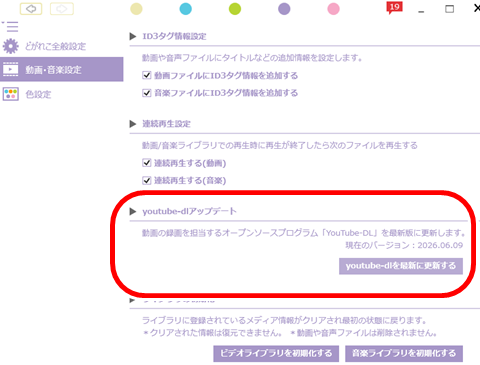Viewport: 480px width, 365px height.
Task: Click the palette icon for 色設定
Action: point(11,94)
